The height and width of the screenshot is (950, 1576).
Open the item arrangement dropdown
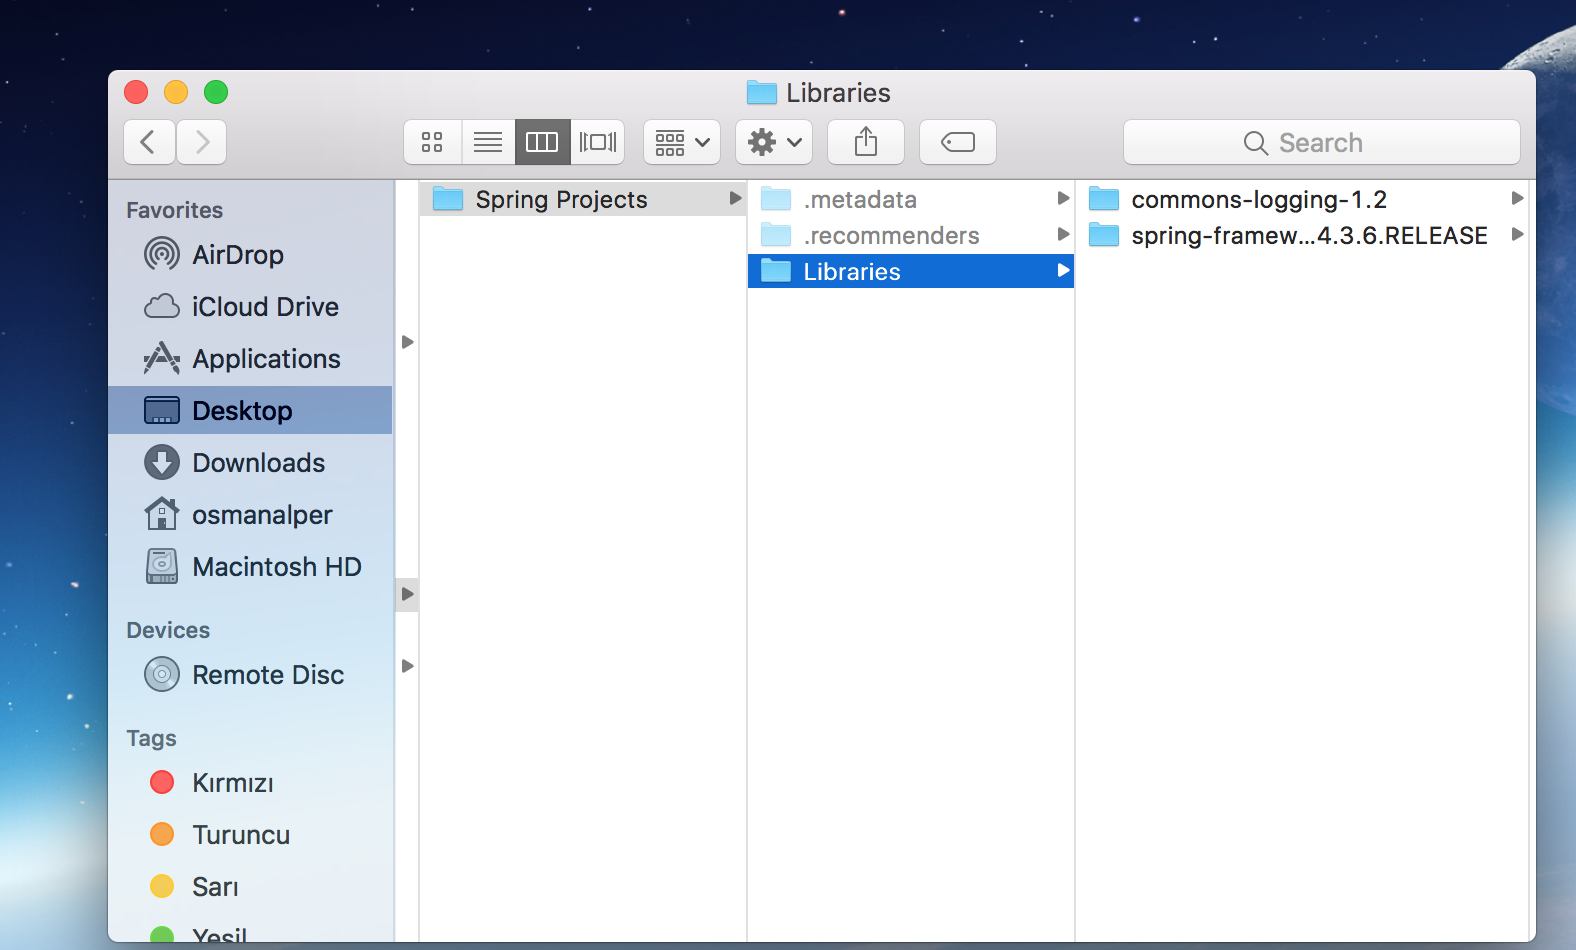[x=682, y=142]
